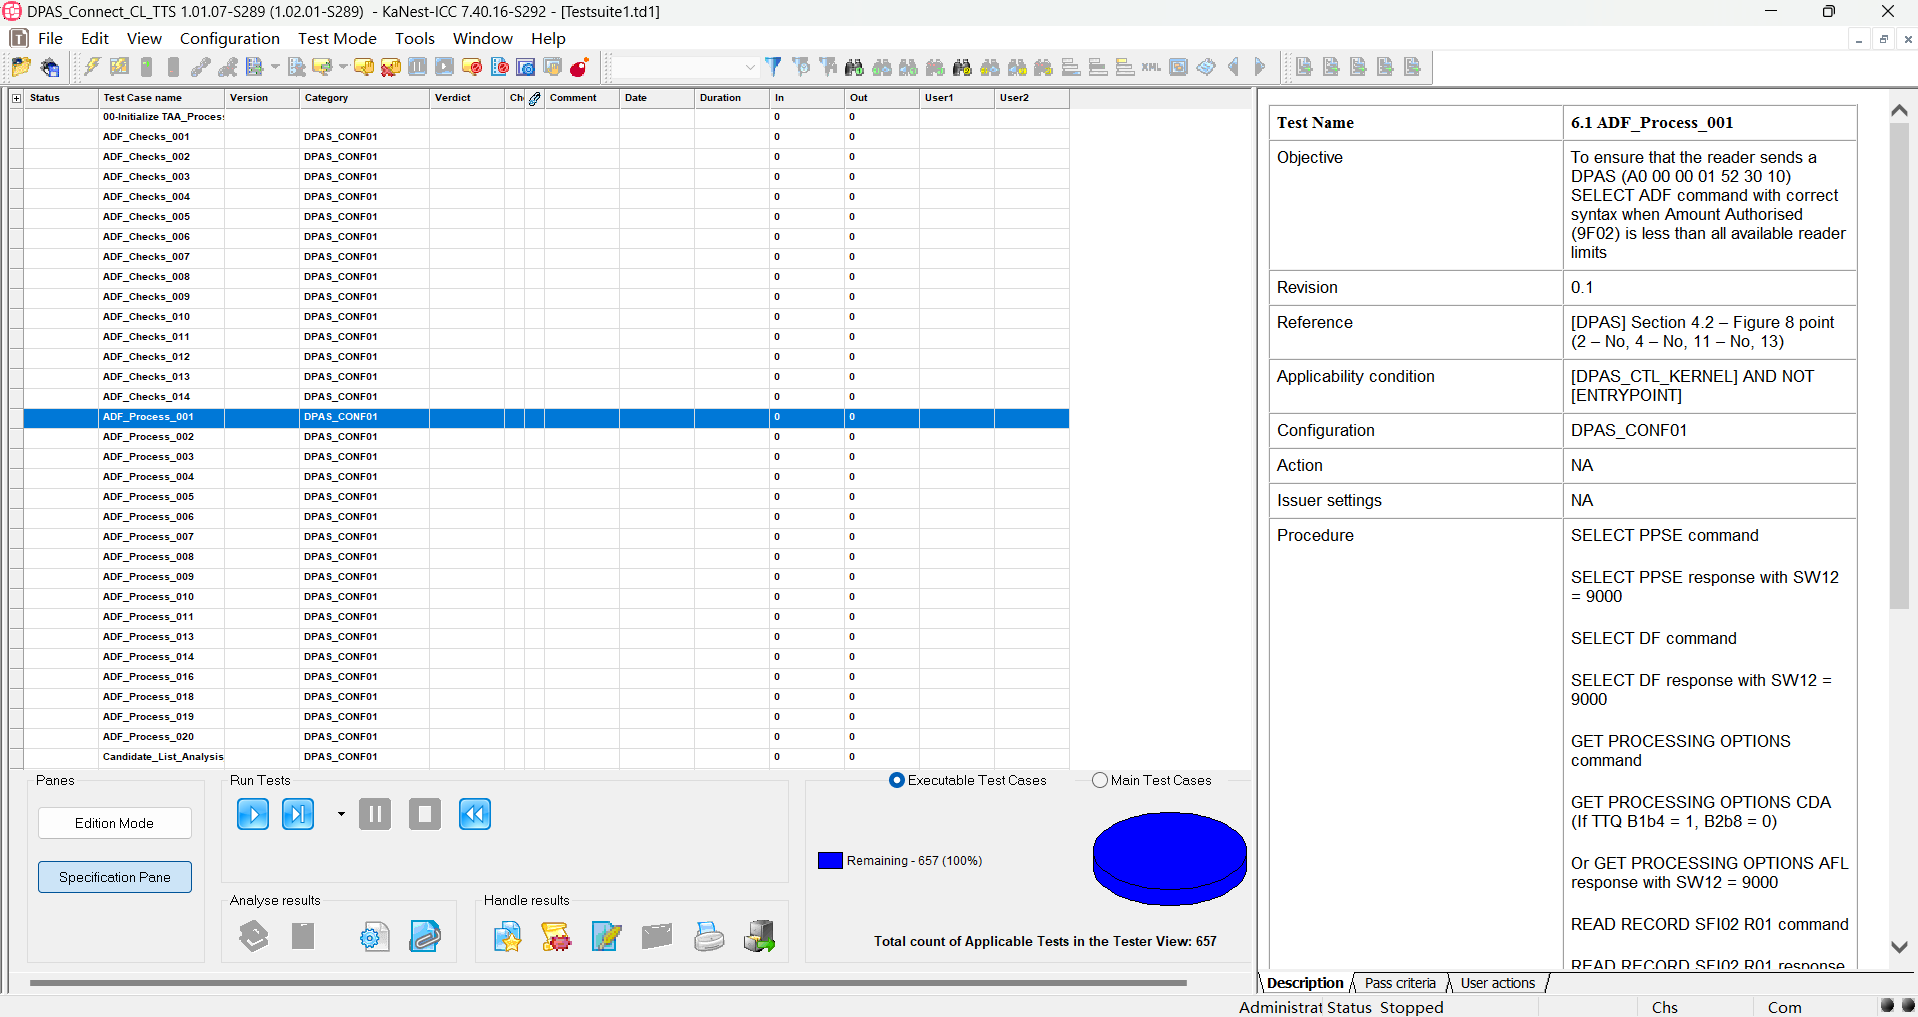The width and height of the screenshot is (1918, 1017).
Task: Click the Edition Mode button
Action: click(114, 823)
